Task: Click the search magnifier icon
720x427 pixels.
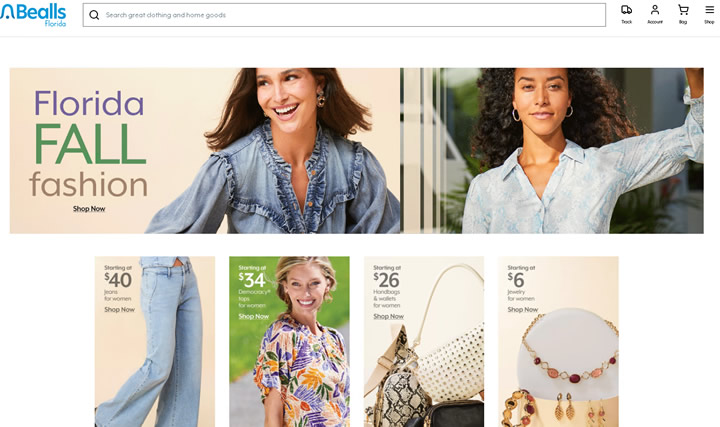Action: pos(94,15)
